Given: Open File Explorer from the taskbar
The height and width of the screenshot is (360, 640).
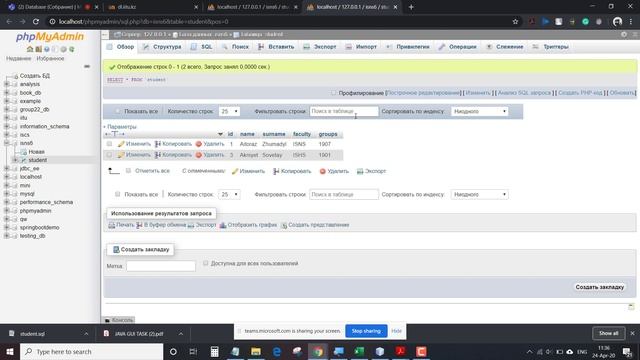Looking at the screenshot, I should pyautogui.click(x=256, y=351).
